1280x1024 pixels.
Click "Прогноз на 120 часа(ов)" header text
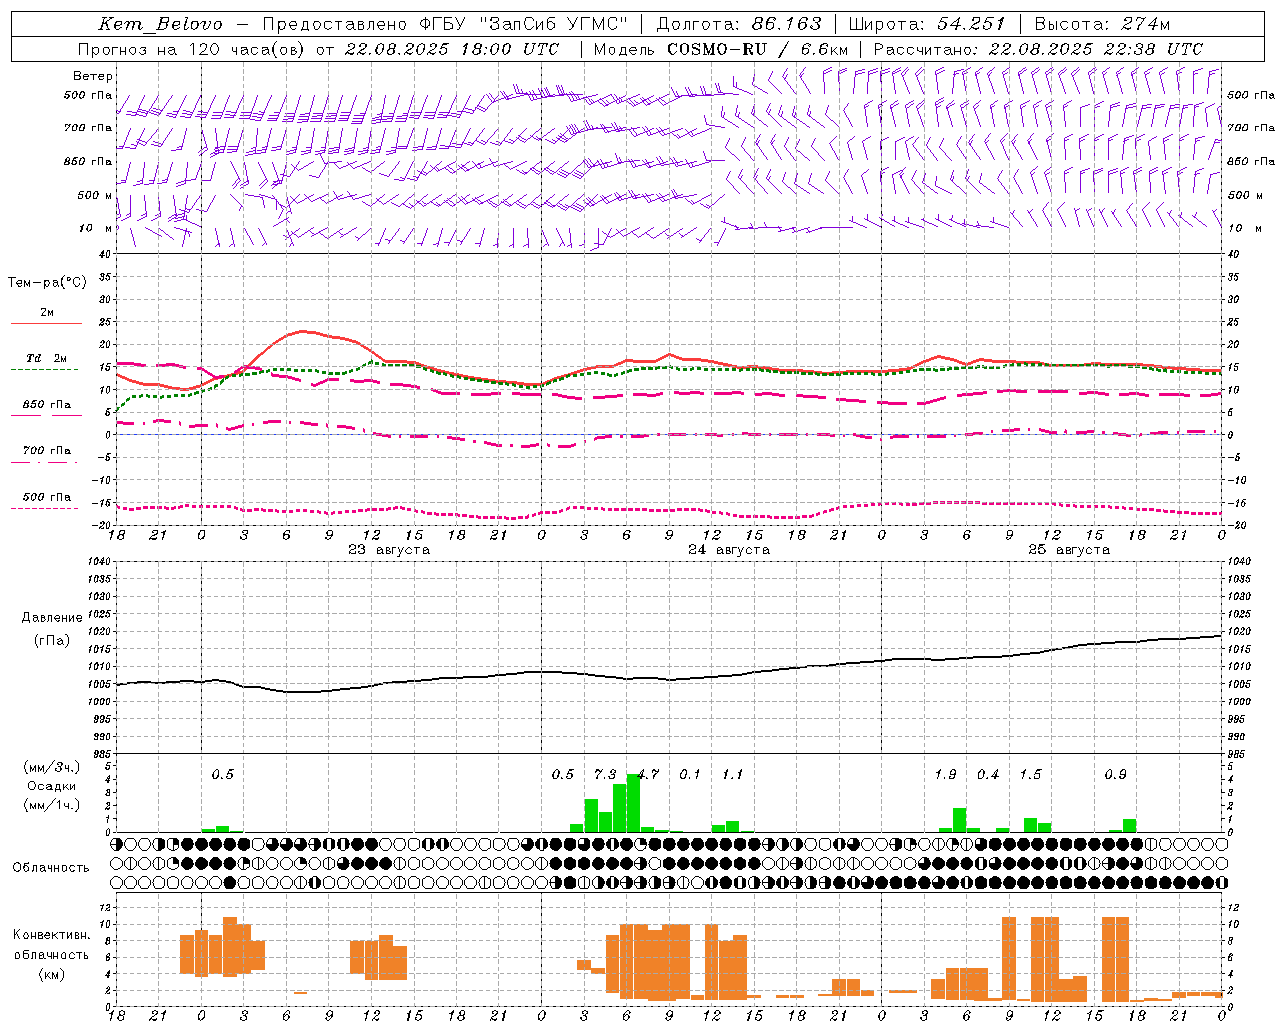[x=192, y=49]
